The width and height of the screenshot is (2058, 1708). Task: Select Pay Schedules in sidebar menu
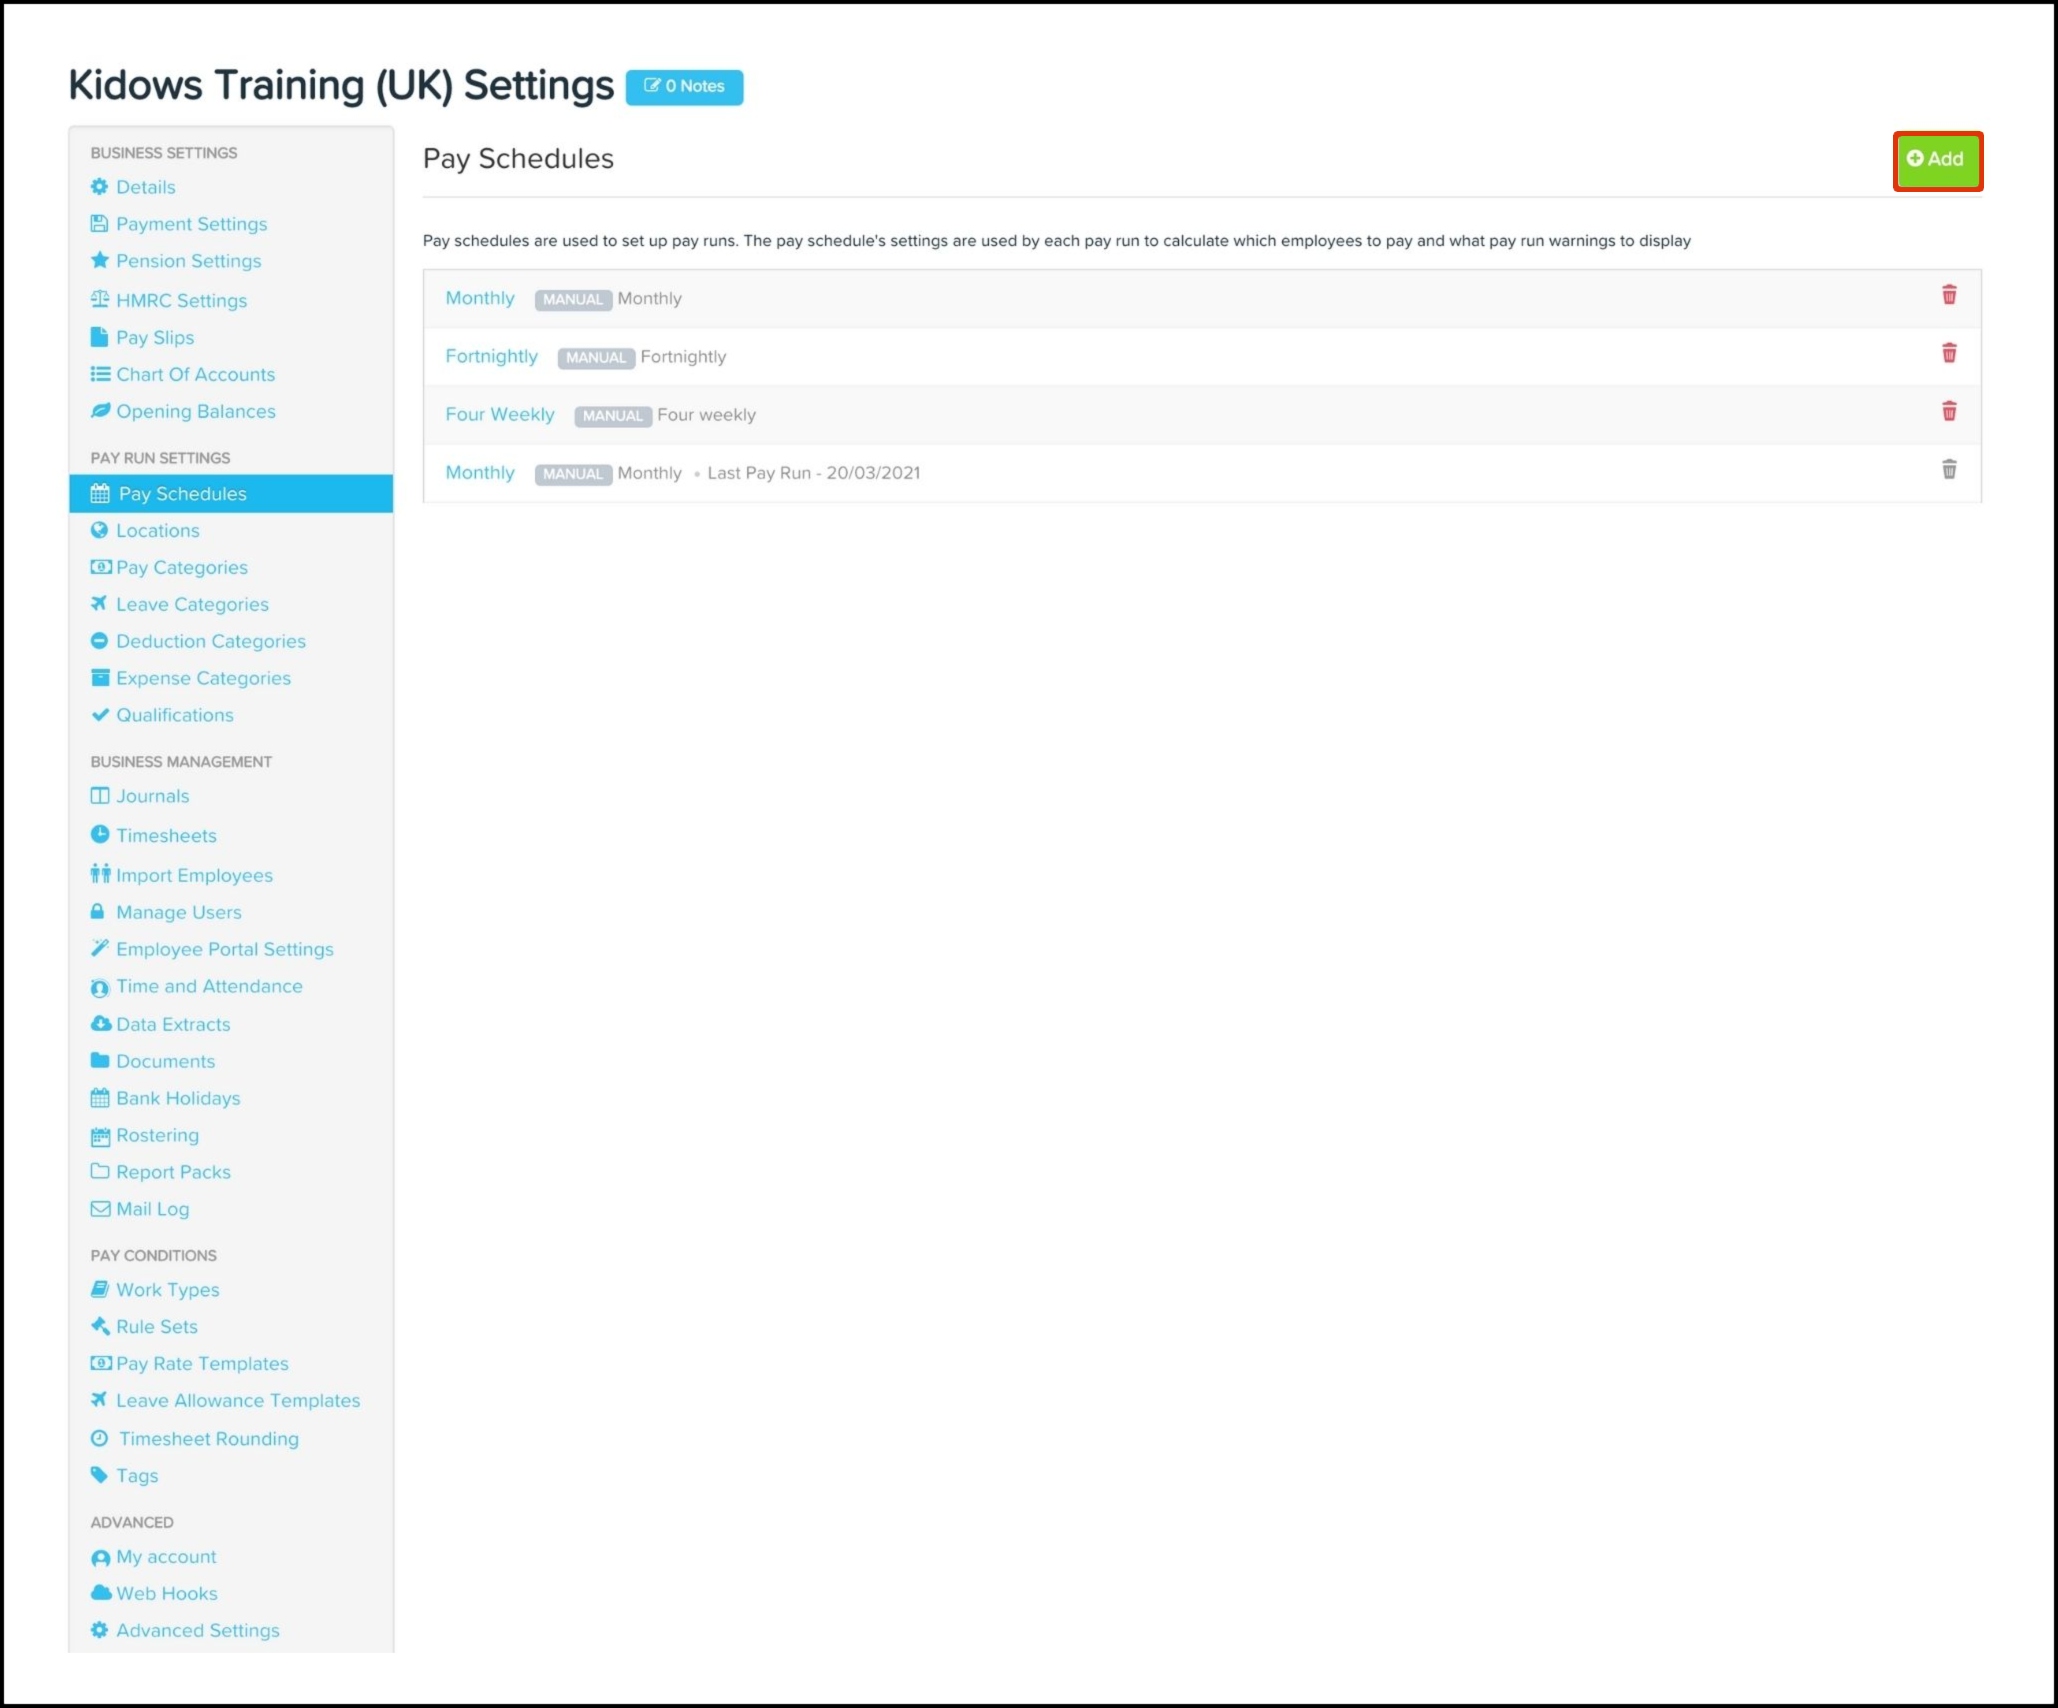coord(182,494)
